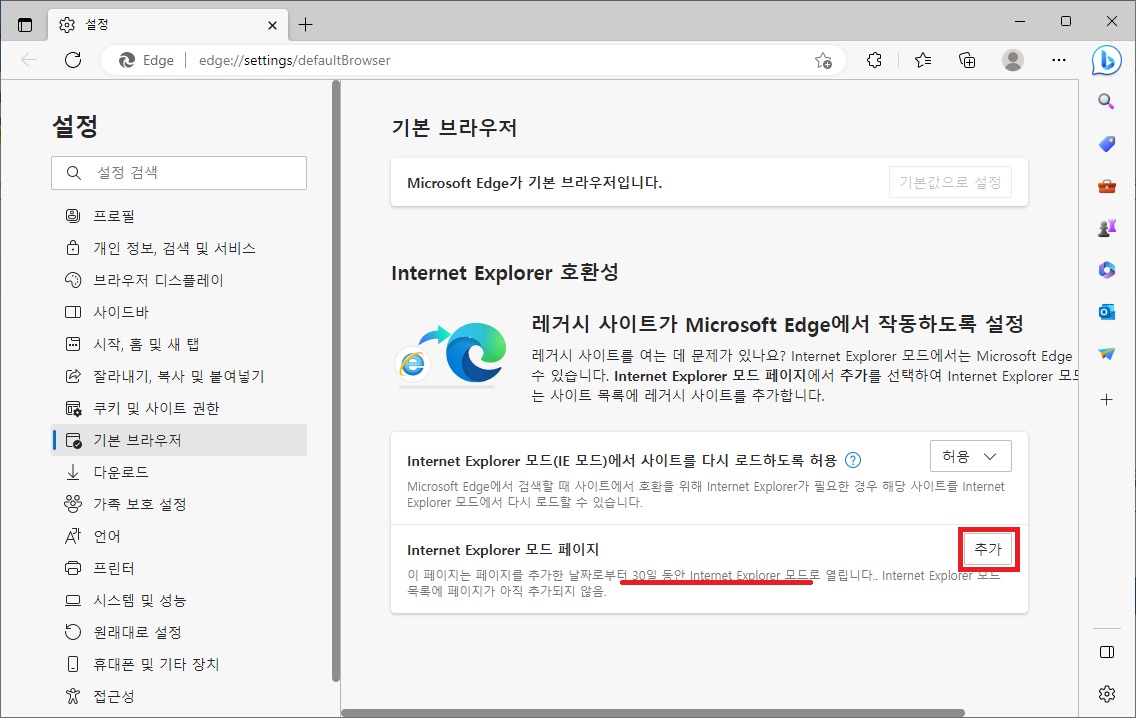This screenshot has height=718, width=1136.
Task: Add this page to favorites star
Action: click(823, 61)
